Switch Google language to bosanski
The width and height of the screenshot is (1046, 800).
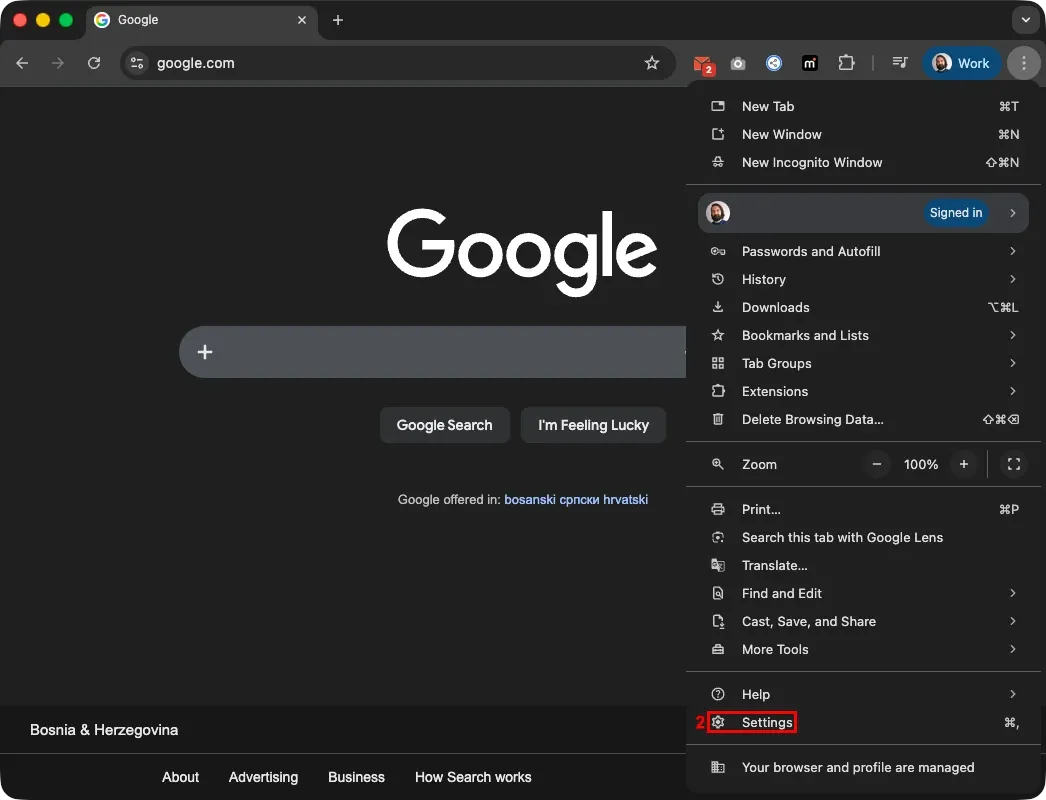[530, 500]
